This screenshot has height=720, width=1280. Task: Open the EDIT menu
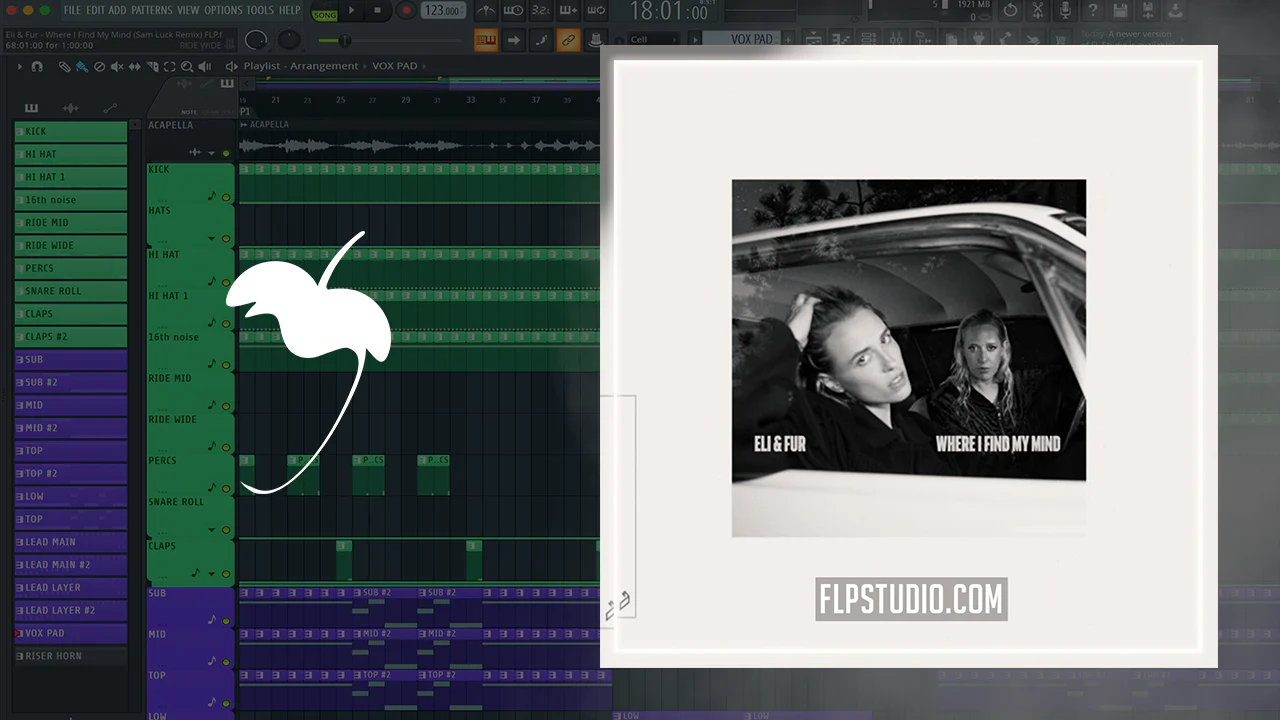click(95, 10)
